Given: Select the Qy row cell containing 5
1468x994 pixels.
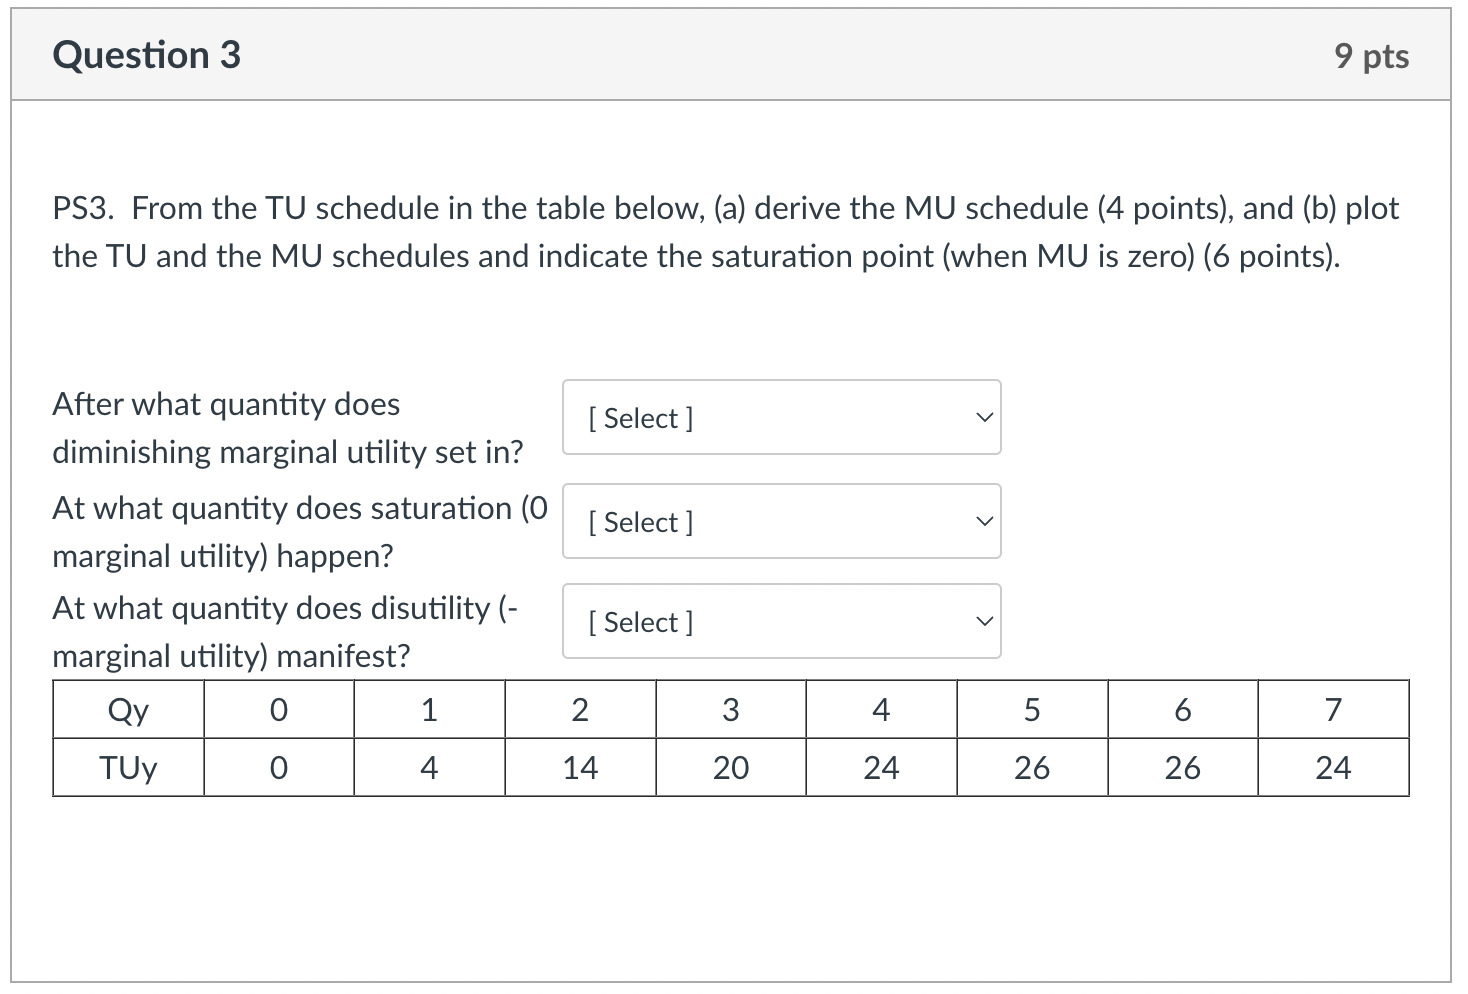Looking at the screenshot, I should point(1032,710).
